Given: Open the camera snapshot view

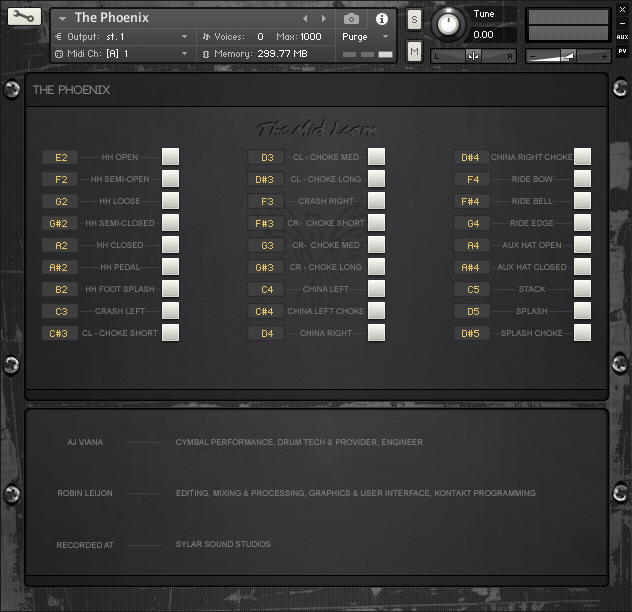Looking at the screenshot, I should (x=351, y=18).
